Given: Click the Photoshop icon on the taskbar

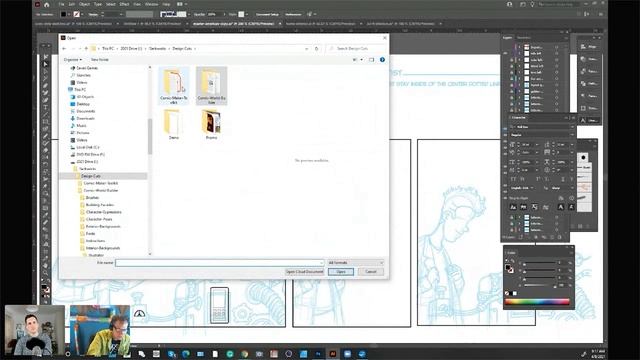Looking at the screenshot, I should click(x=318, y=354).
